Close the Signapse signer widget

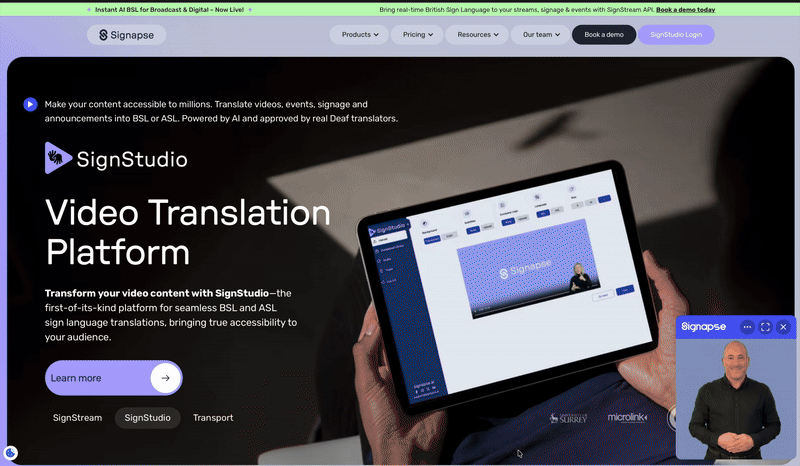pos(783,327)
